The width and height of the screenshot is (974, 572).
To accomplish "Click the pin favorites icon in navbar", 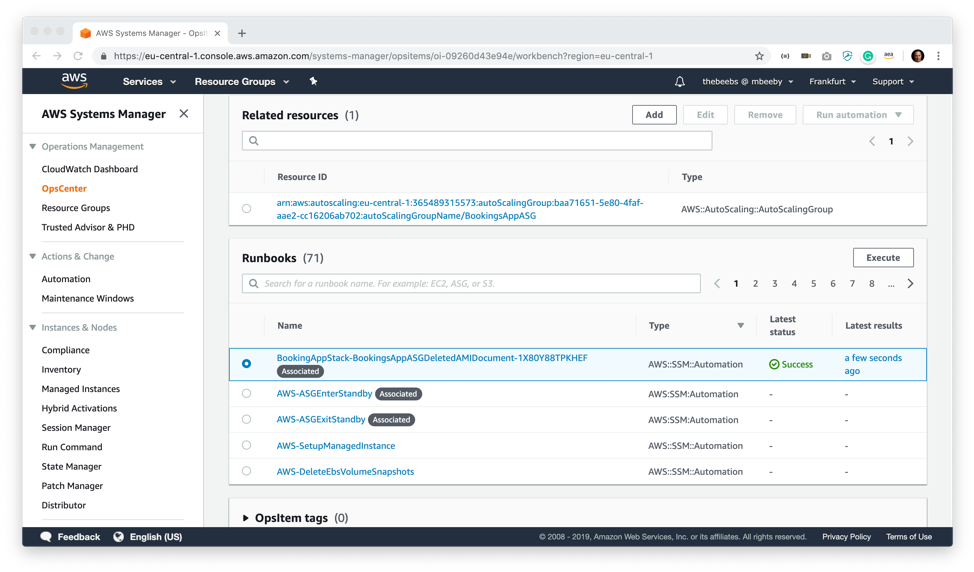I will pos(313,81).
